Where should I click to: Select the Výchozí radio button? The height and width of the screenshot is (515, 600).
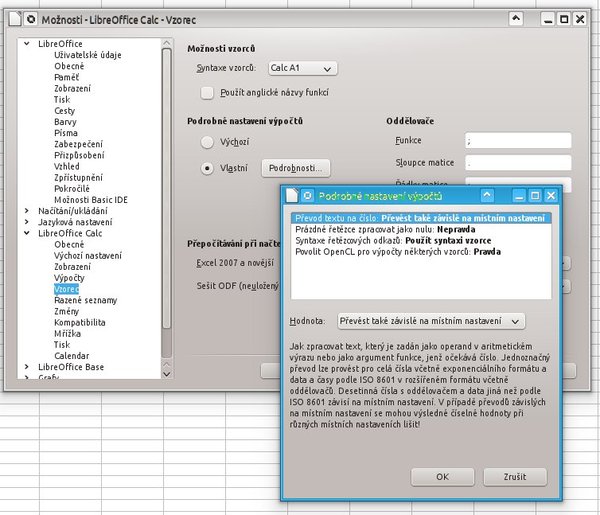[207, 142]
